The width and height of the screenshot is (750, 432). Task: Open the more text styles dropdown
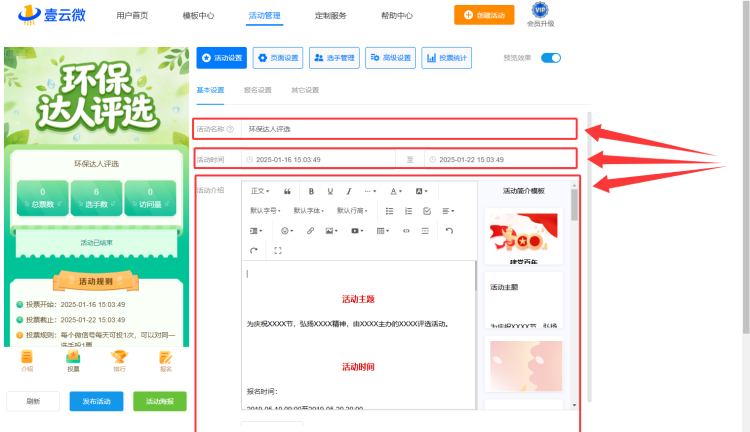370,191
